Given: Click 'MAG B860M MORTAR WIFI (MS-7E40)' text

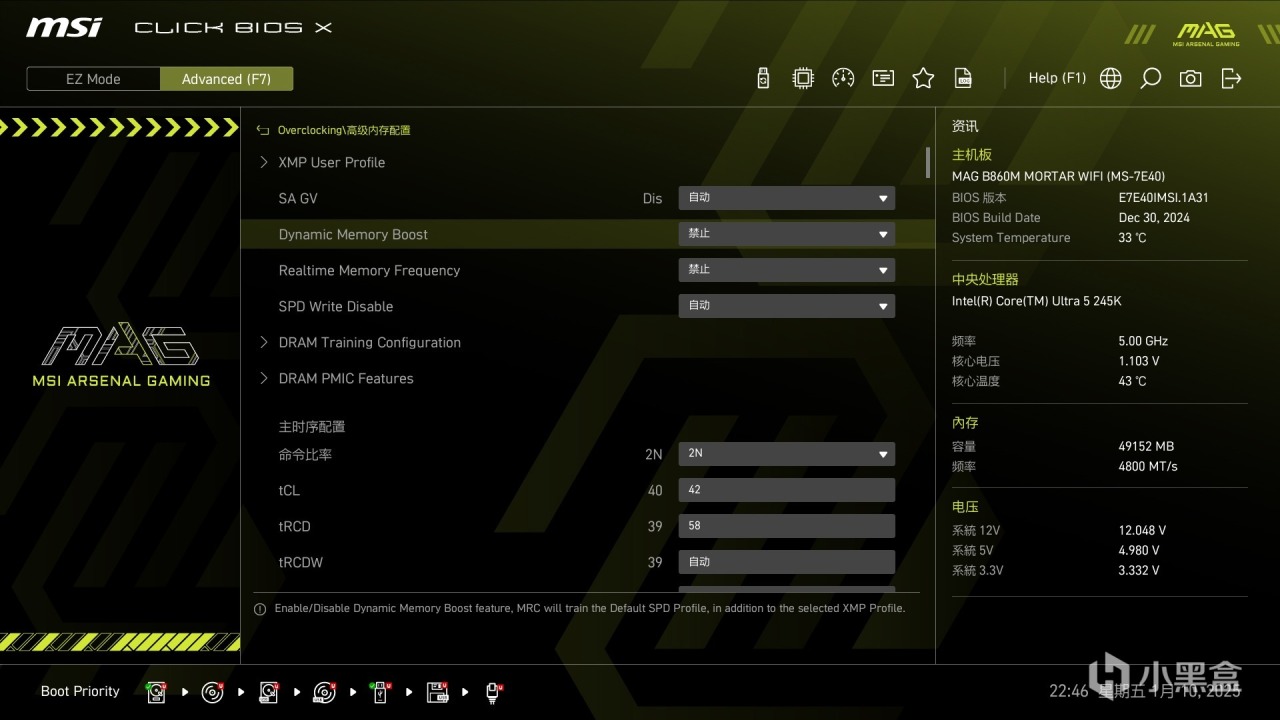Looking at the screenshot, I should tap(1058, 177).
